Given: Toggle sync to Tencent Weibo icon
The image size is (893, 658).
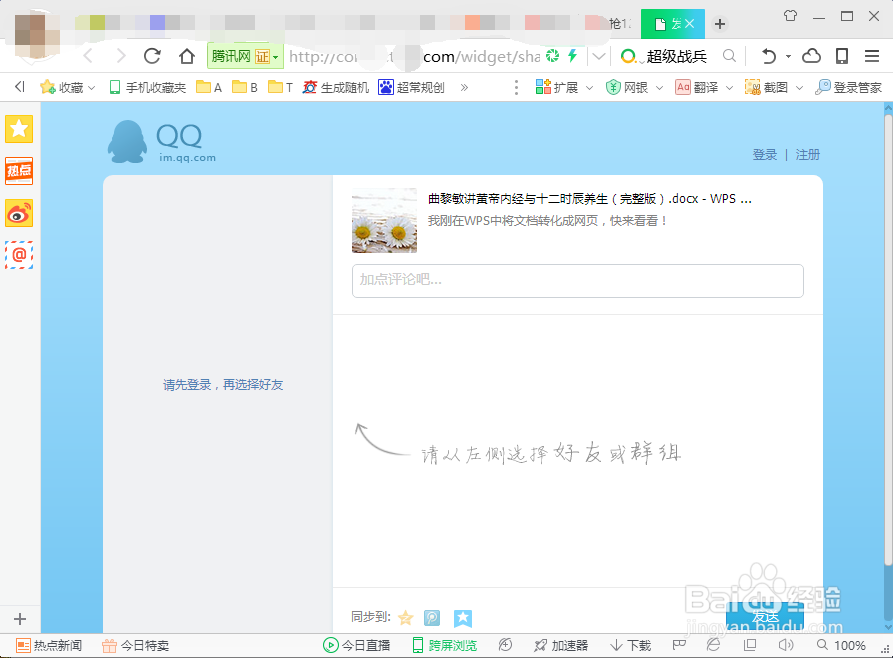Looking at the screenshot, I should click(x=432, y=618).
